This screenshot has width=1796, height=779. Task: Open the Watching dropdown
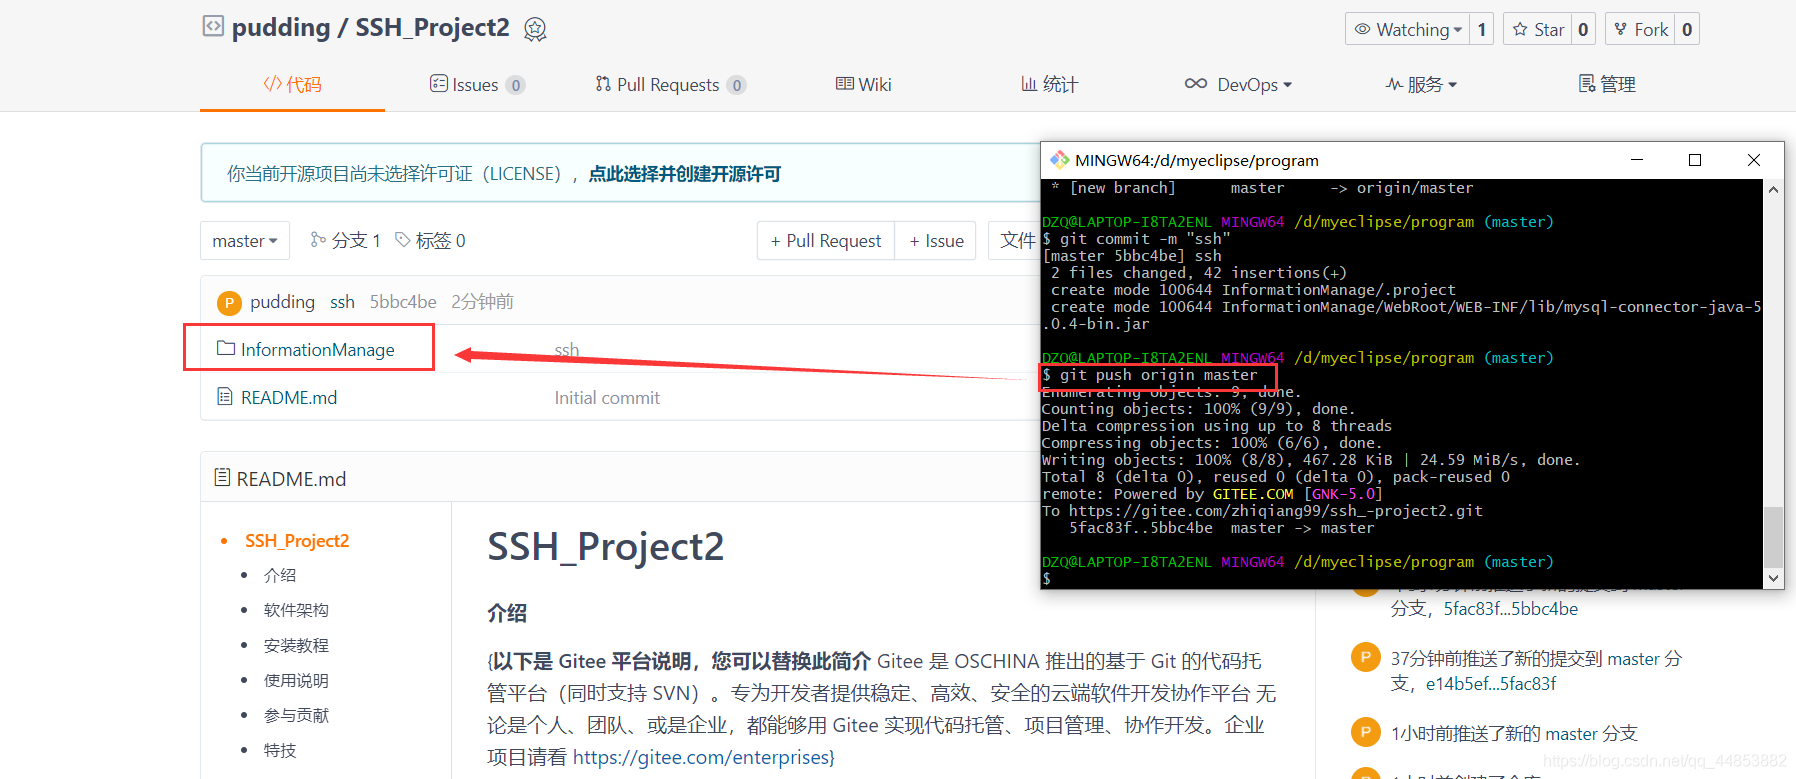point(1408,29)
